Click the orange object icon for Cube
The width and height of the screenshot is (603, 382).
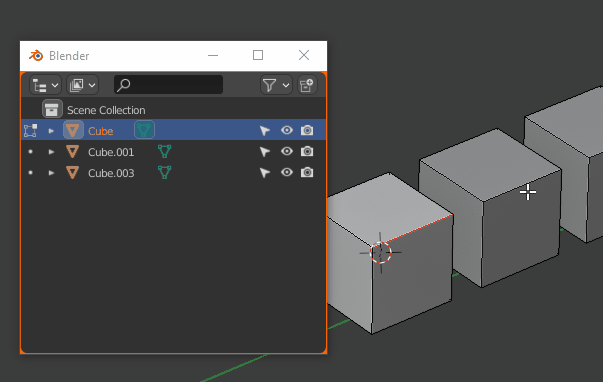click(73, 130)
